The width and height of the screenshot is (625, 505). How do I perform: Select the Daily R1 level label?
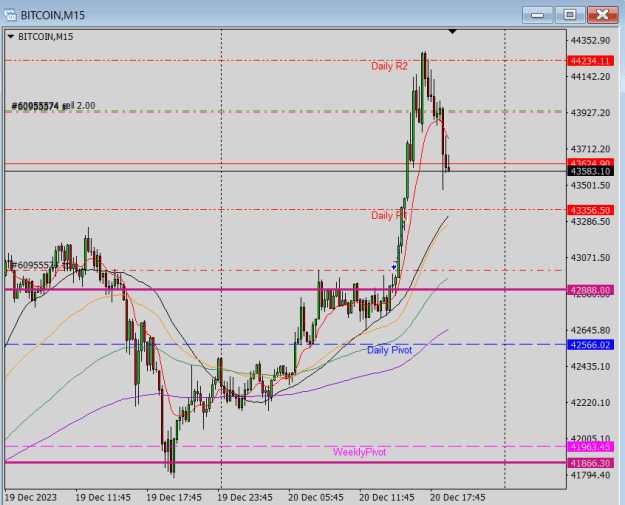tap(389, 215)
